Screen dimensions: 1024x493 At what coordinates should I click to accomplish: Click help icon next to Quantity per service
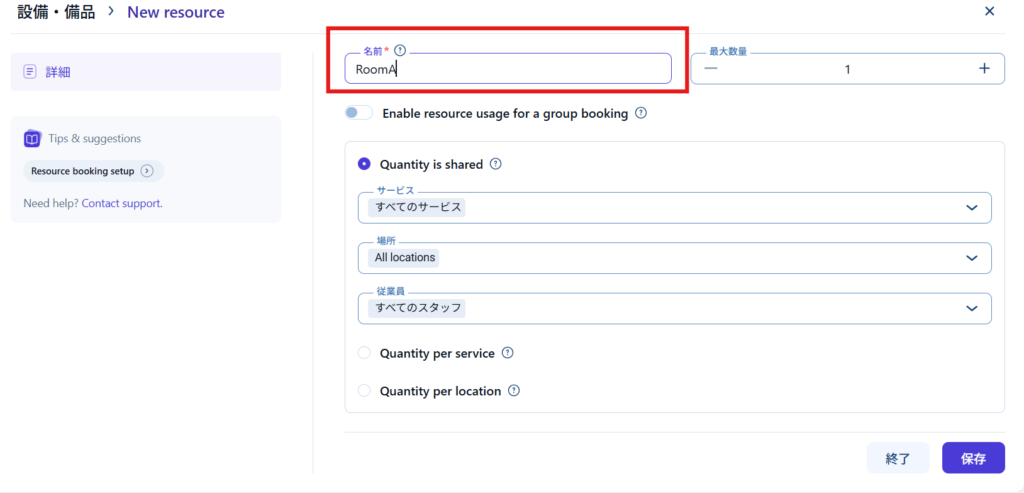point(507,353)
